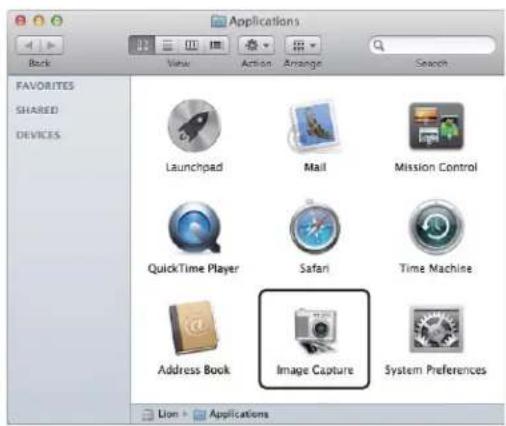Click the "System Preferences" label text
The height and width of the screenshot is (426, 506).
pyautogui.click(x=435, y=370)
